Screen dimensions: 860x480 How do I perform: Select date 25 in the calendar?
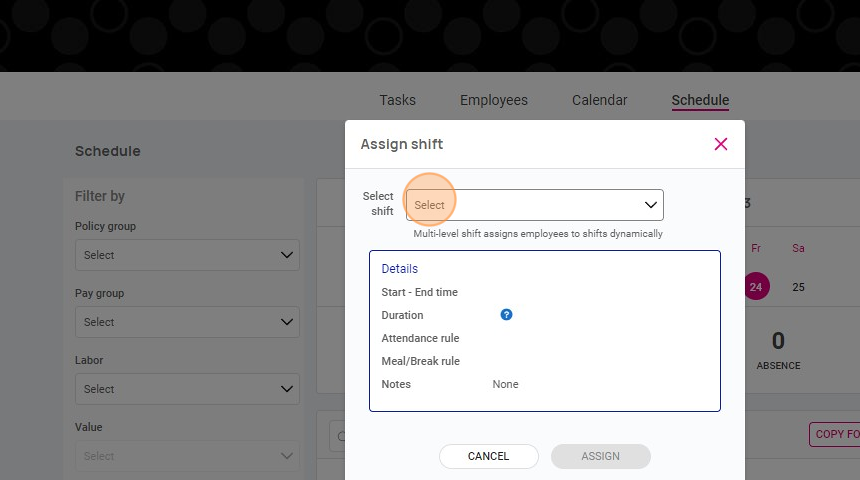799,287
